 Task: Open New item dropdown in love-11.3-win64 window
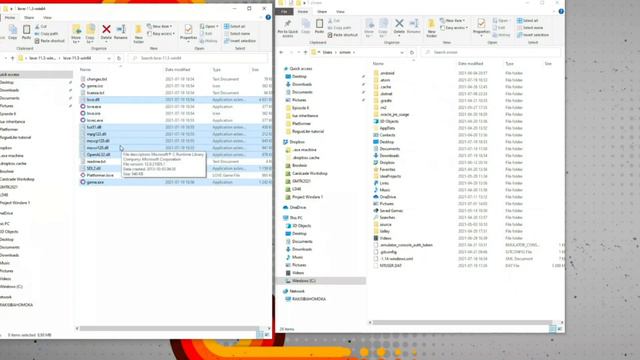pos(160,26)
